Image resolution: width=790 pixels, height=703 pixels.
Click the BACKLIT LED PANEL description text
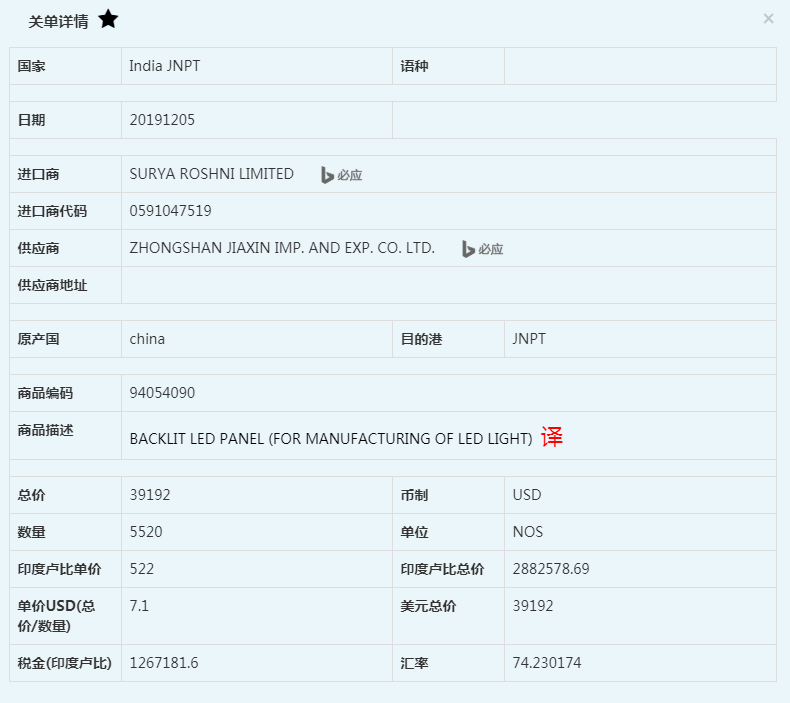pyautogui.click(x=331, y=439)
